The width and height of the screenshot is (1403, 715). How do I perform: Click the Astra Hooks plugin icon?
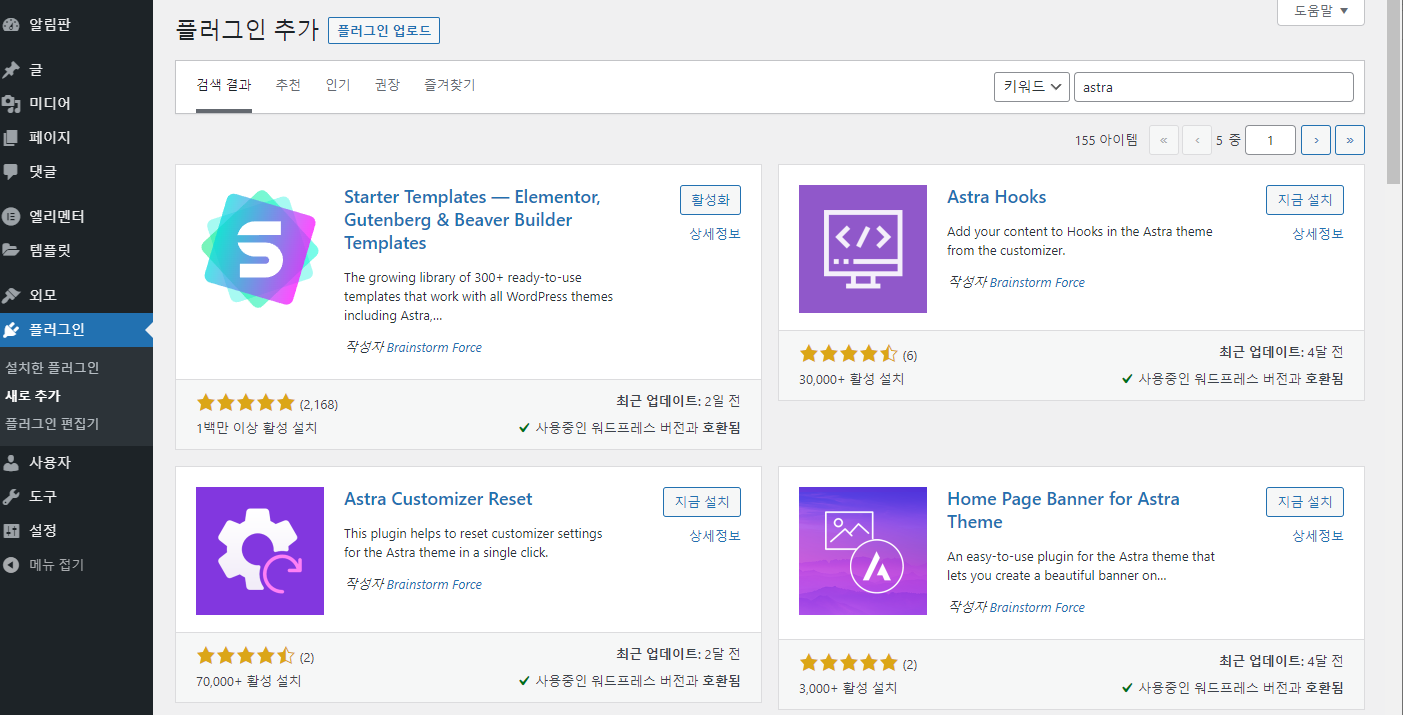click(863, 249)
